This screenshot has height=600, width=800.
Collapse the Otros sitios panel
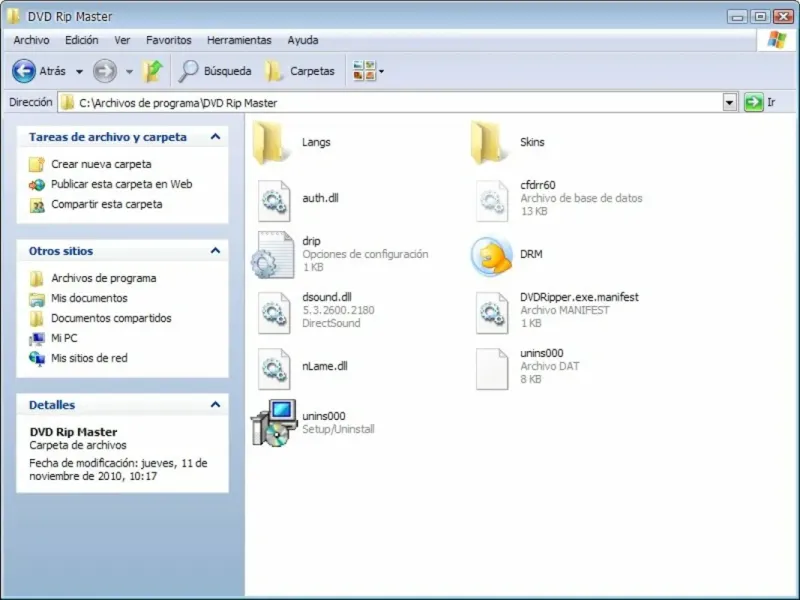[215, 251]
